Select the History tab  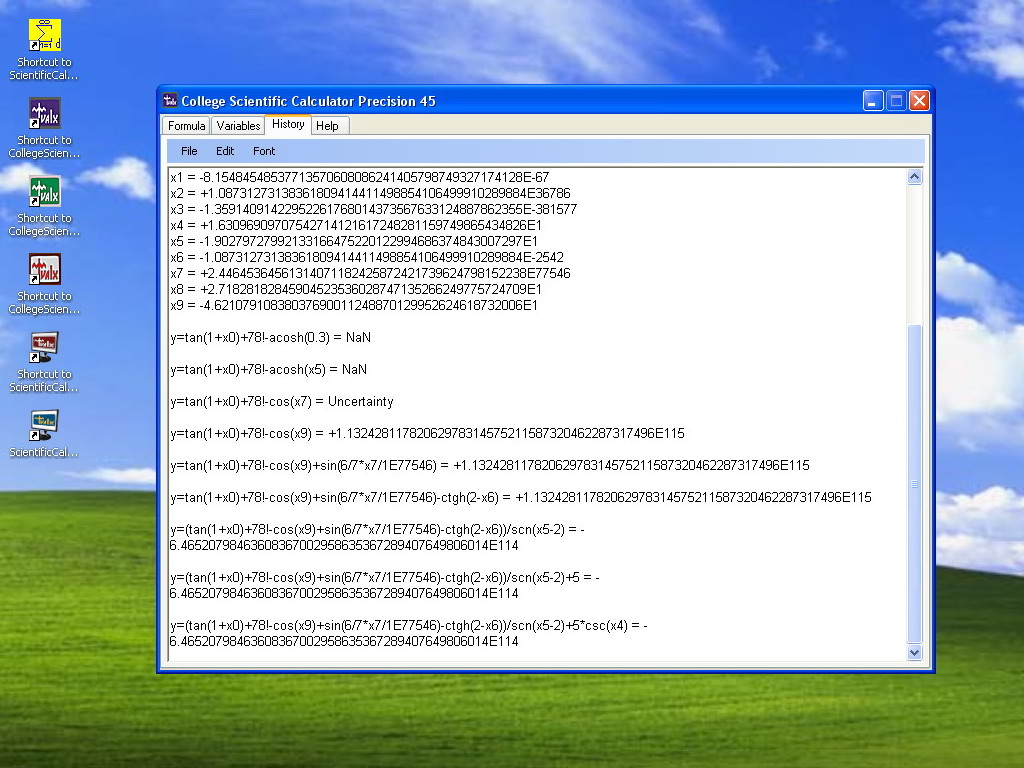pos(288,124)
